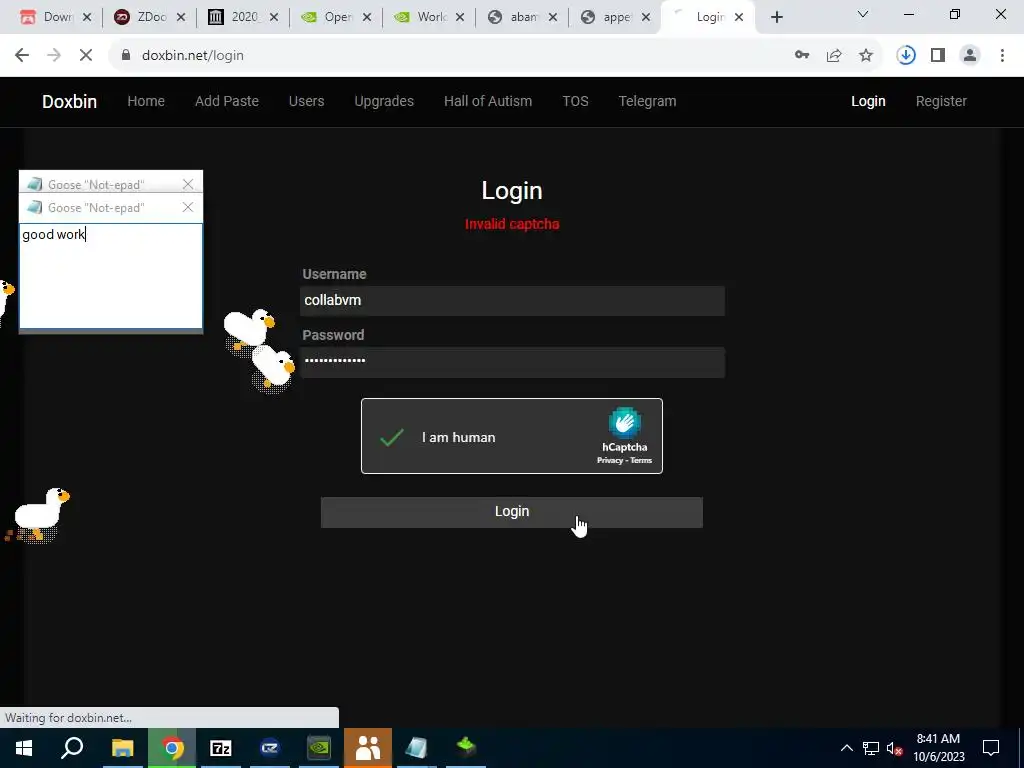Close the lower Goose Not-epad window

click(188, 207)
